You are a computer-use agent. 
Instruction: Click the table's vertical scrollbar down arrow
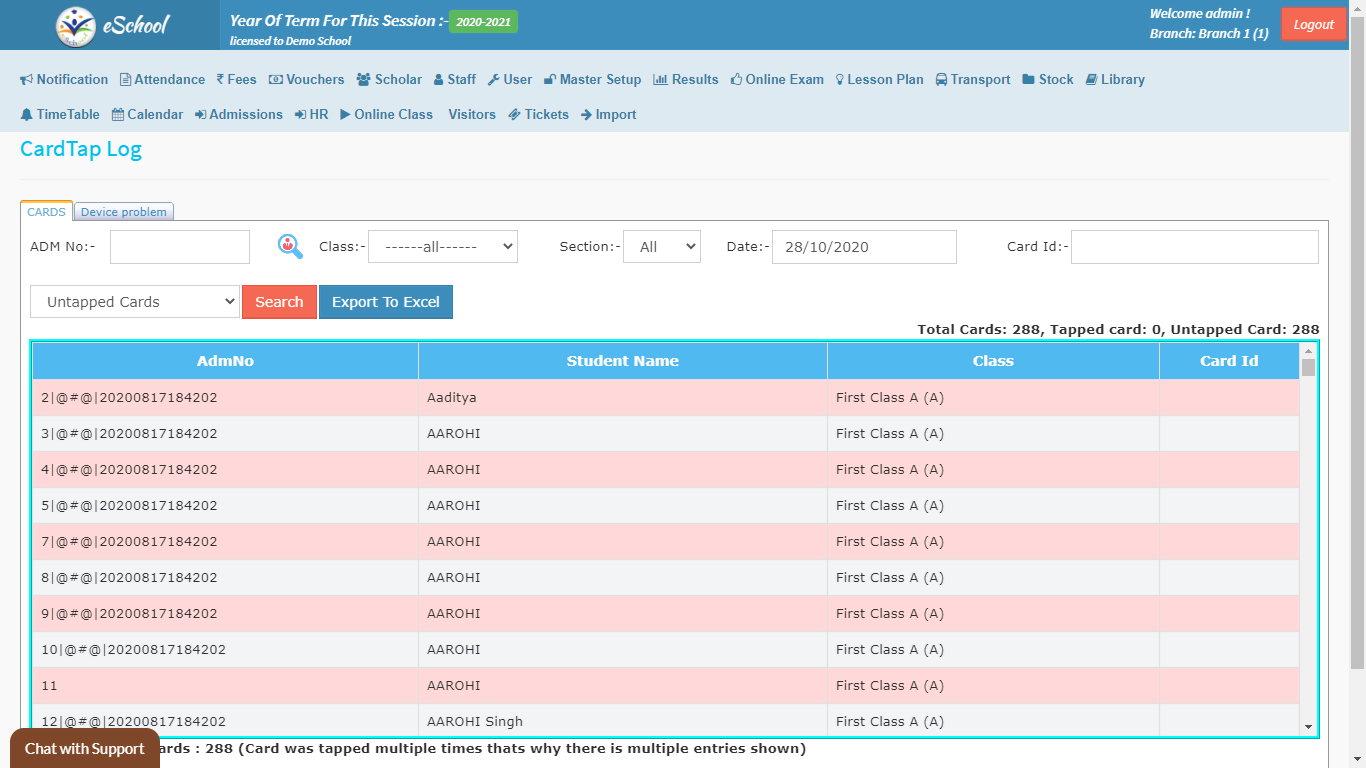[x=1308, y=727]
